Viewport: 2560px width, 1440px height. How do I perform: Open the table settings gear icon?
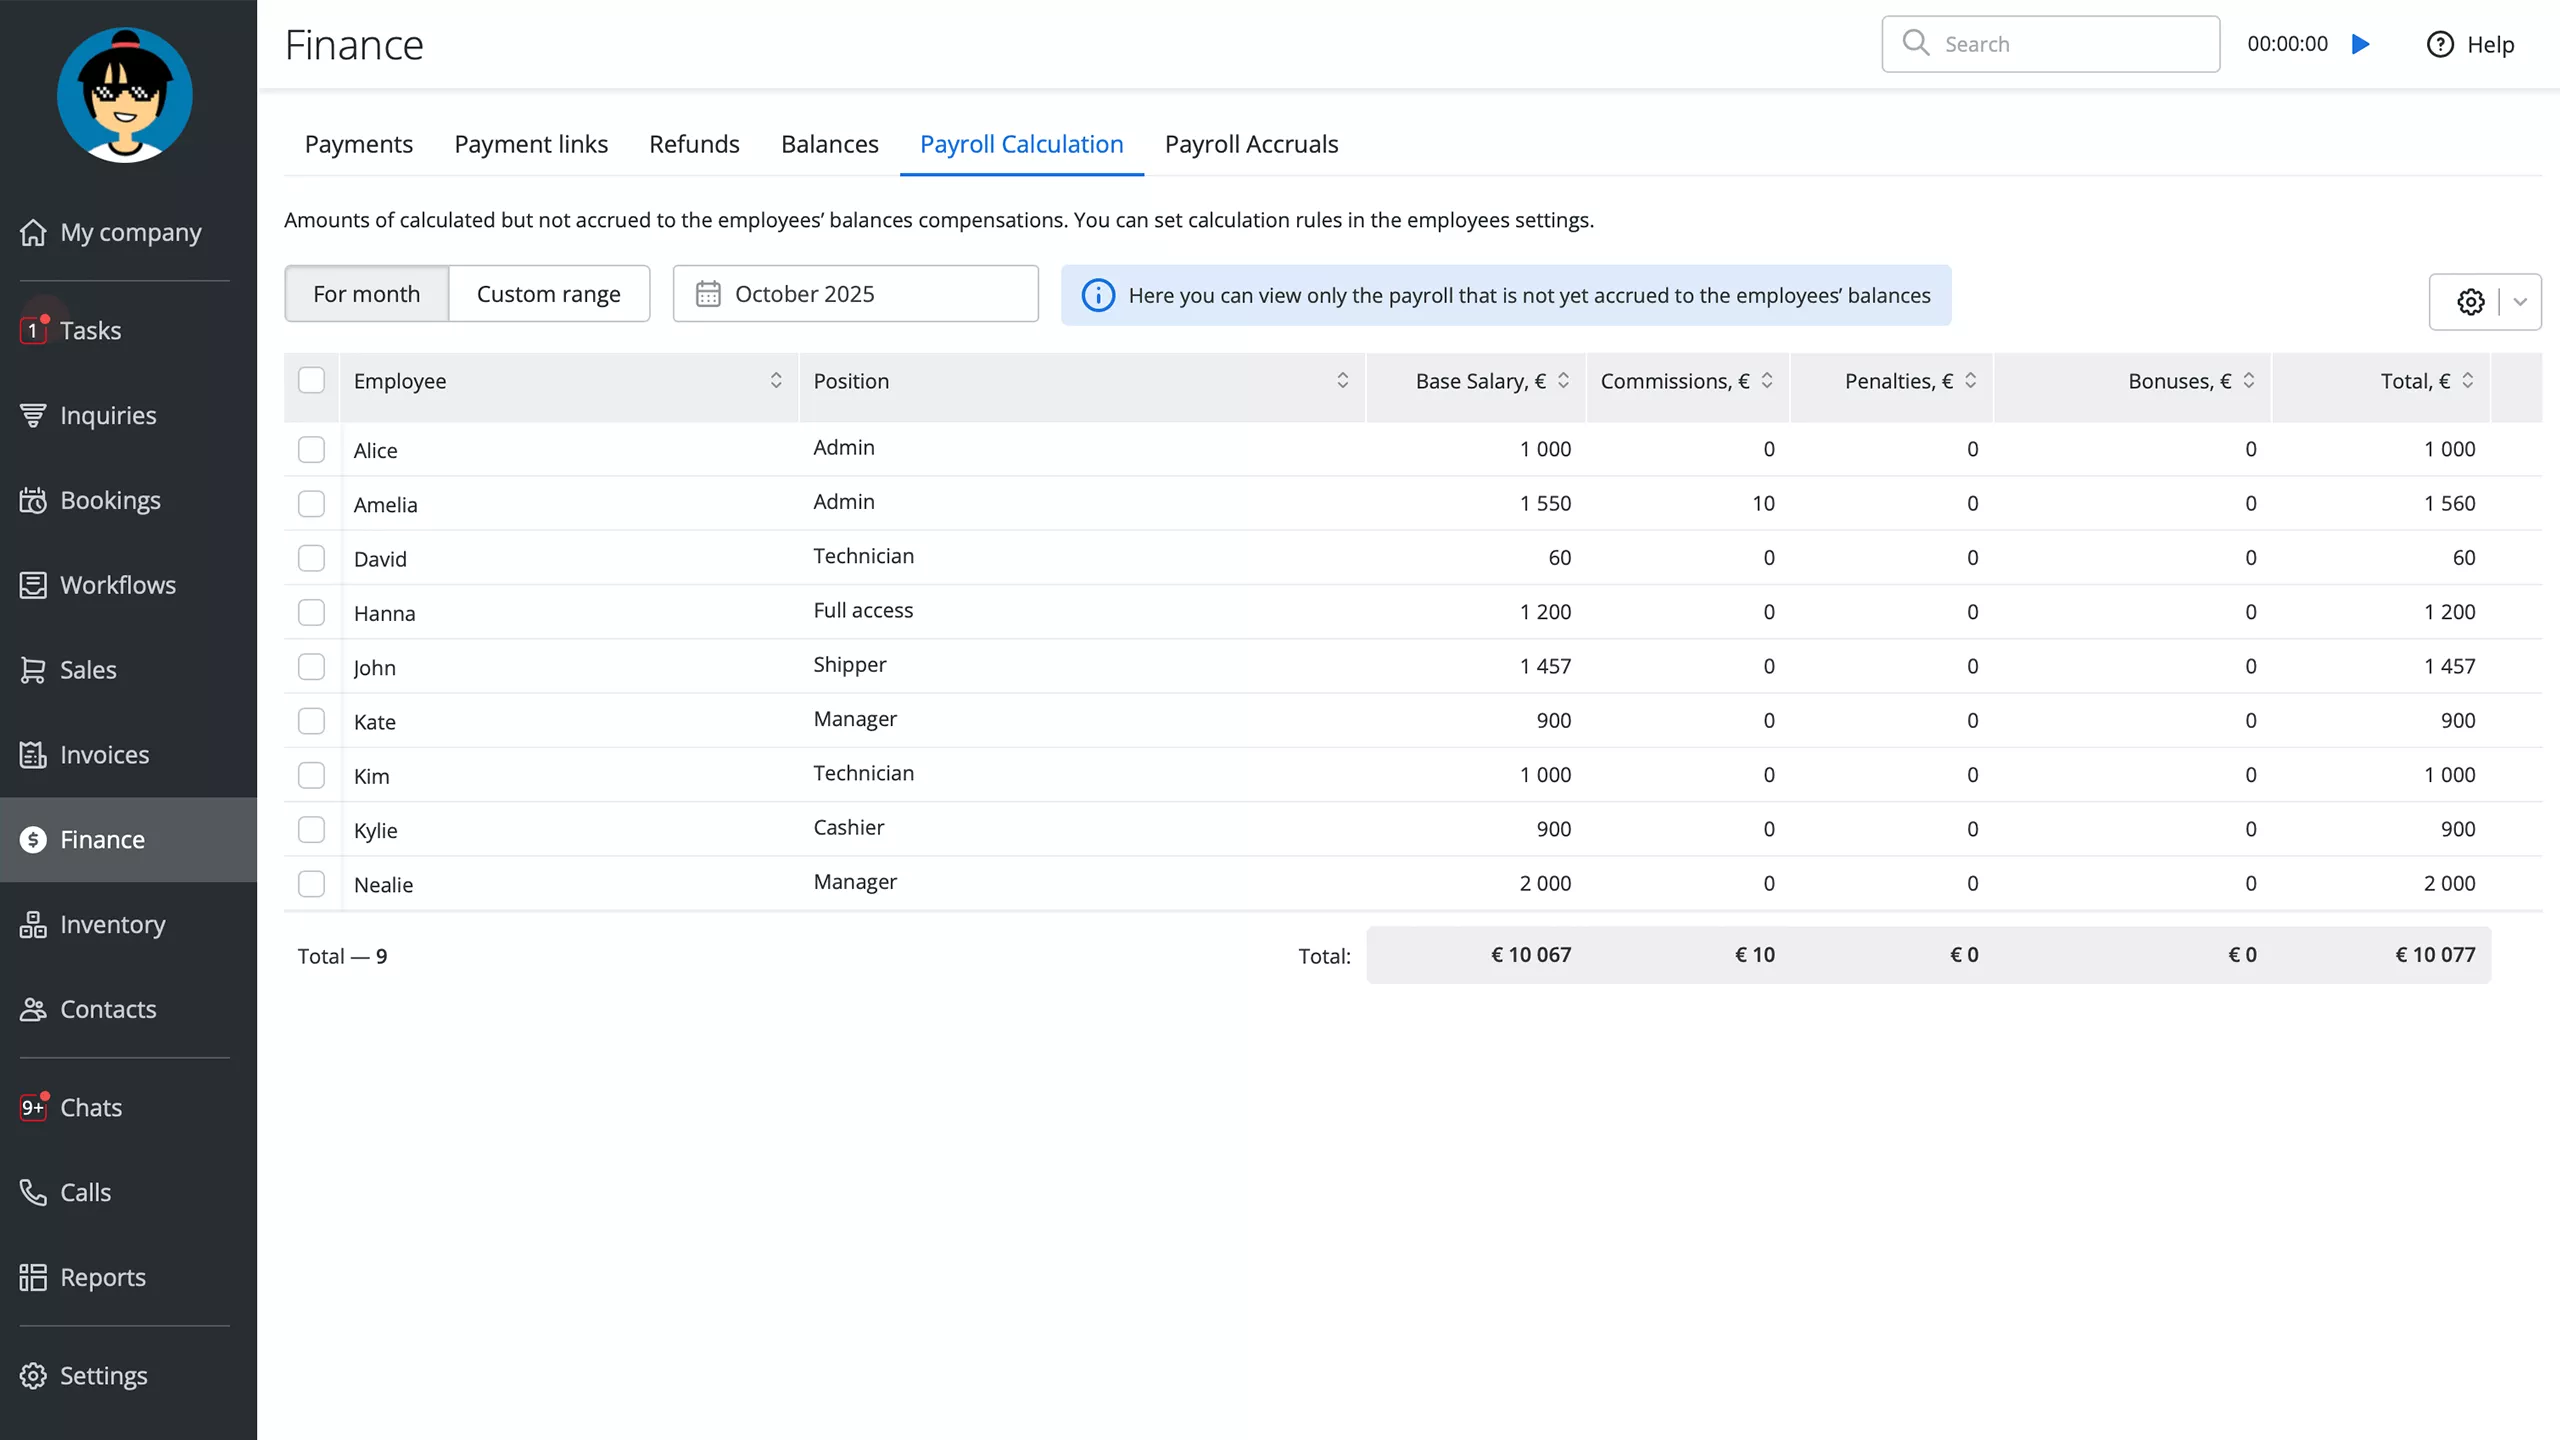click(2470, 301)
